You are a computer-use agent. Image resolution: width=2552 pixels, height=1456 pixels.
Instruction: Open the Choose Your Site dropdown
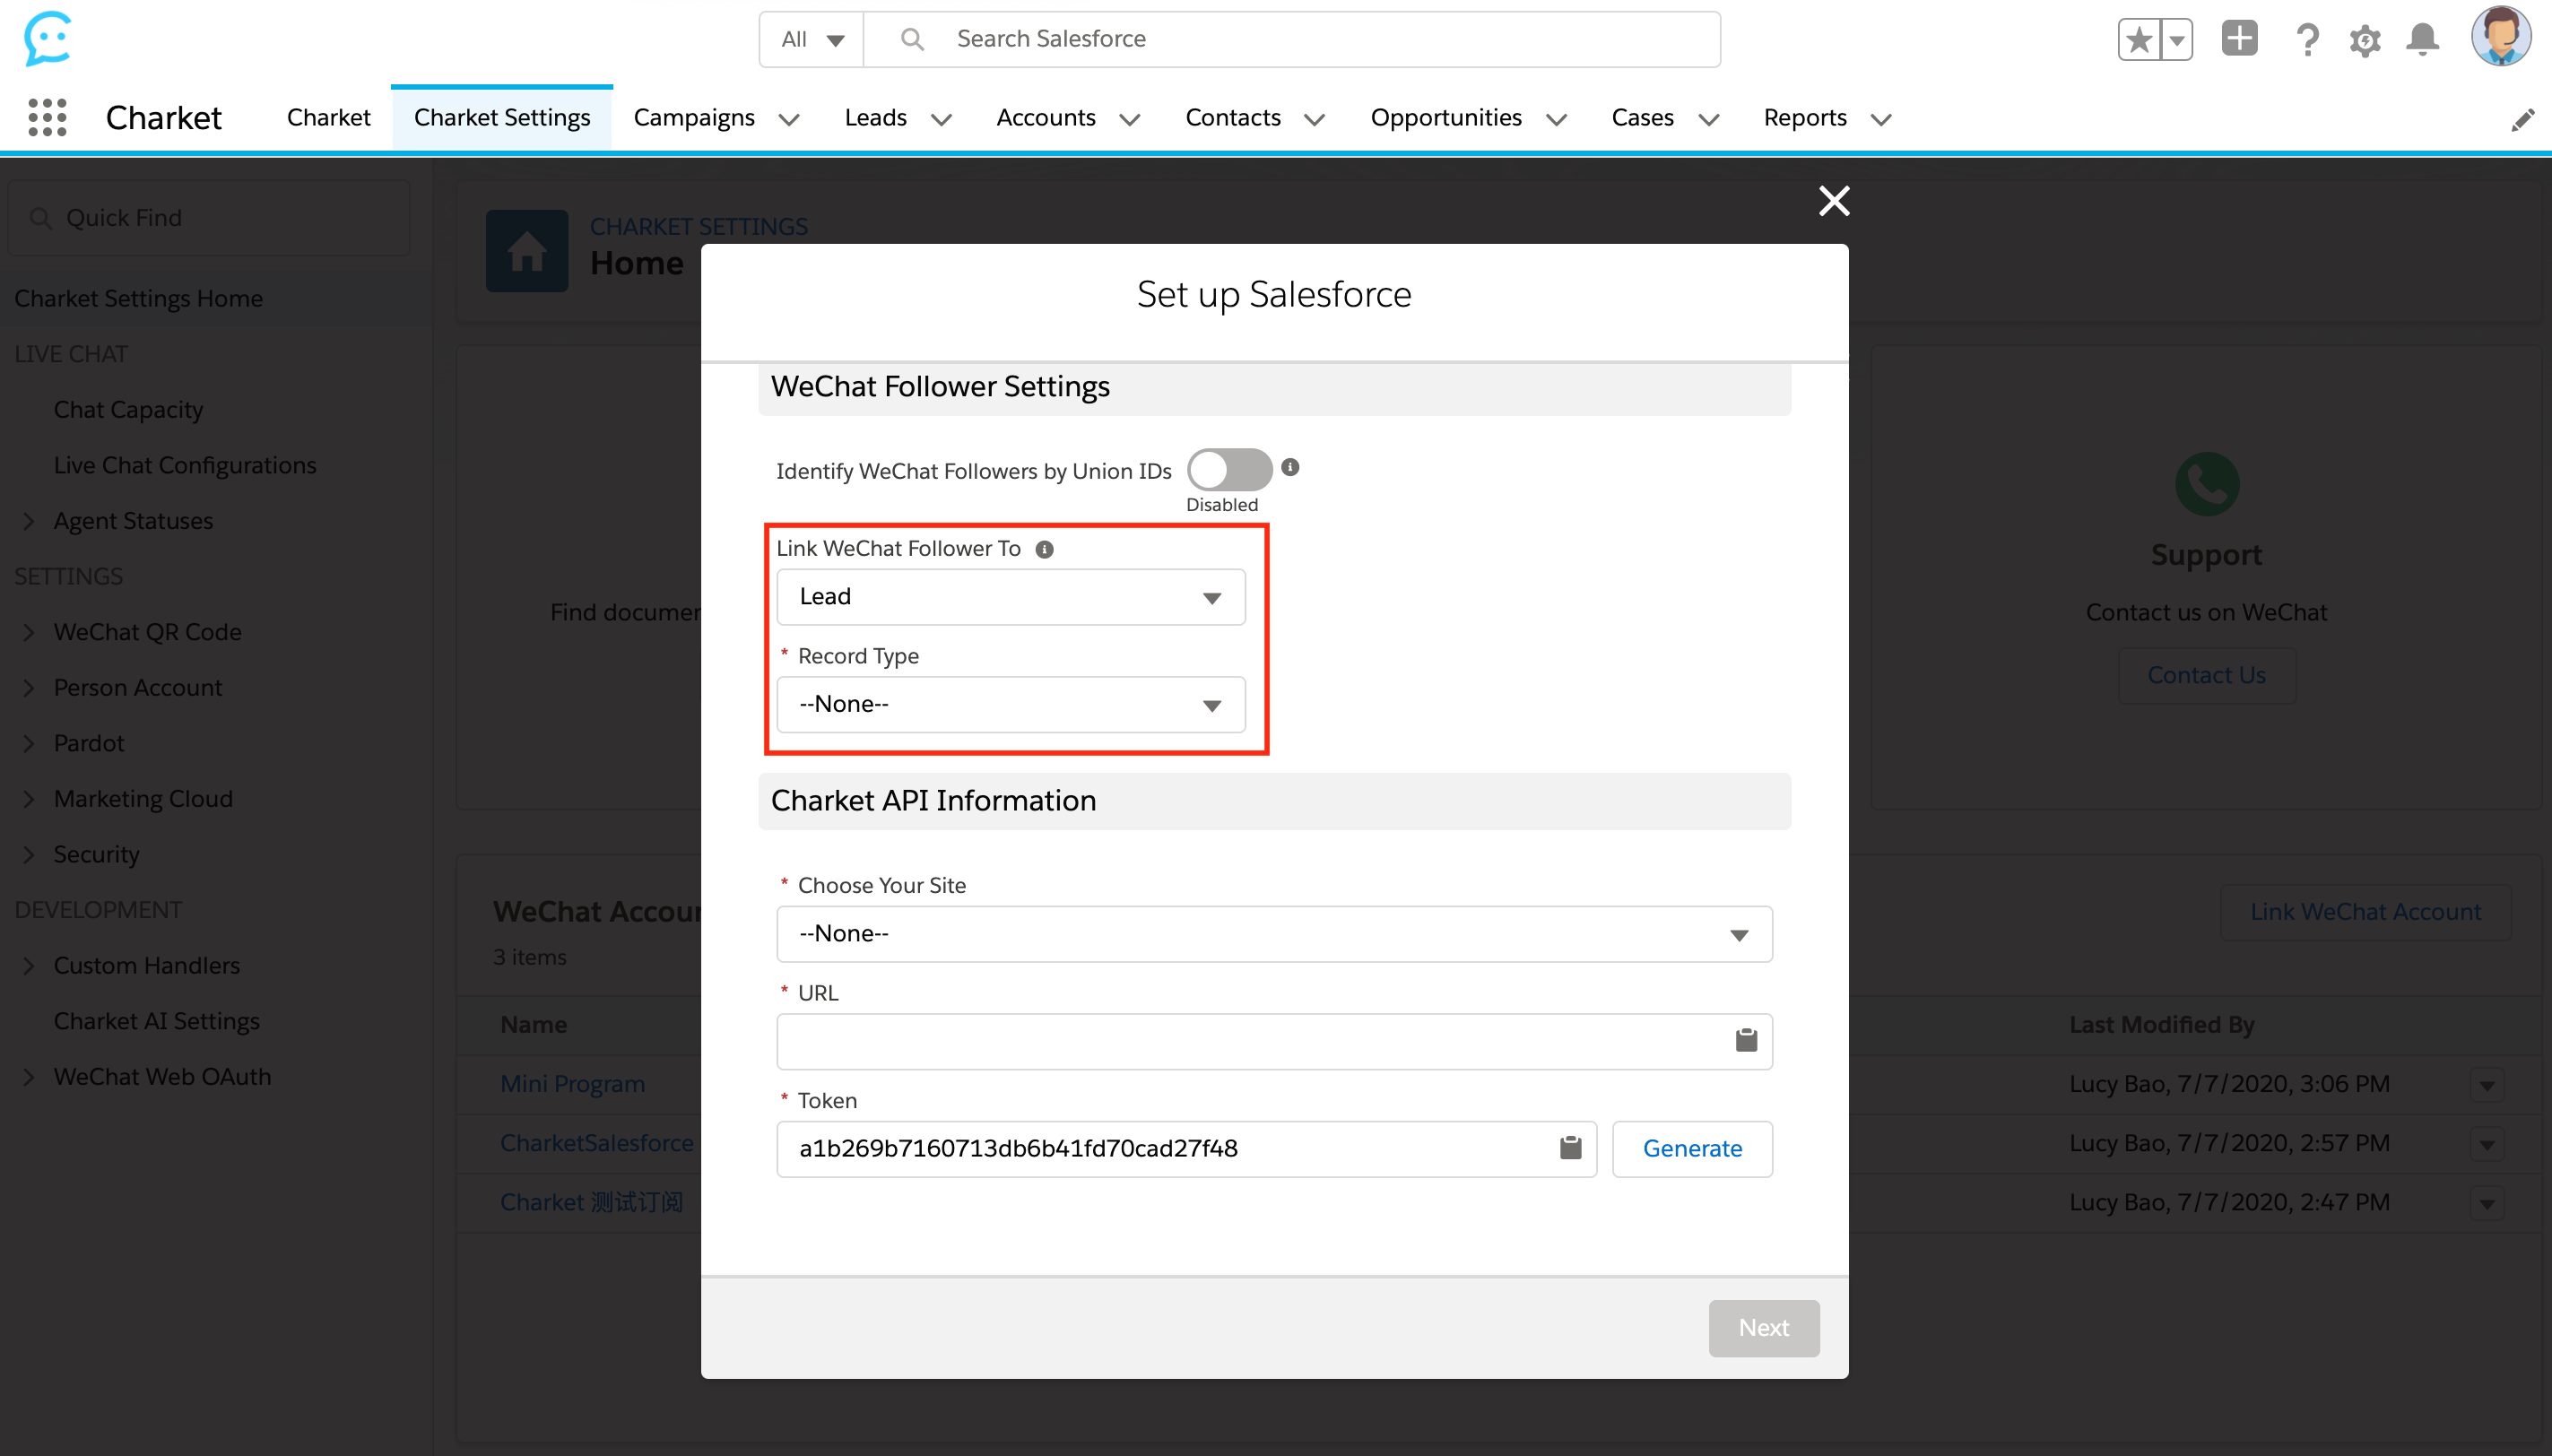[x=1273, y=934]
